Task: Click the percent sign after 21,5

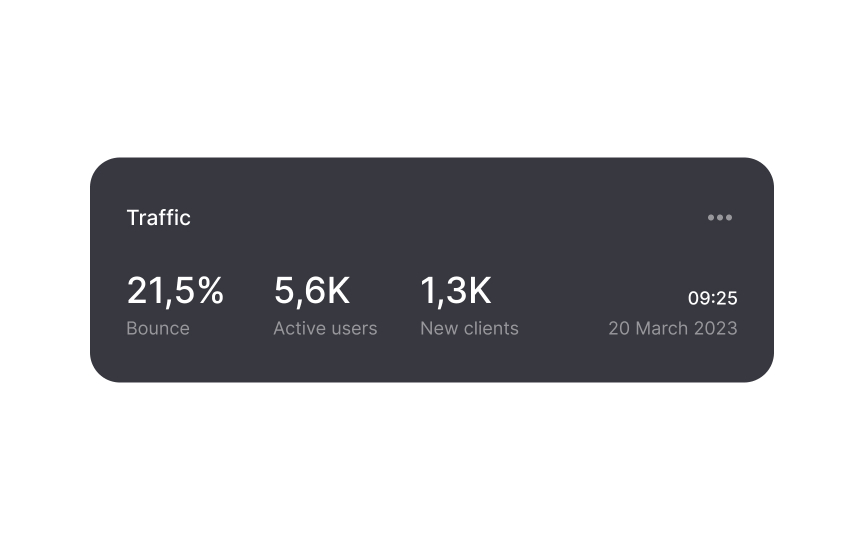Action: [209, 291]
